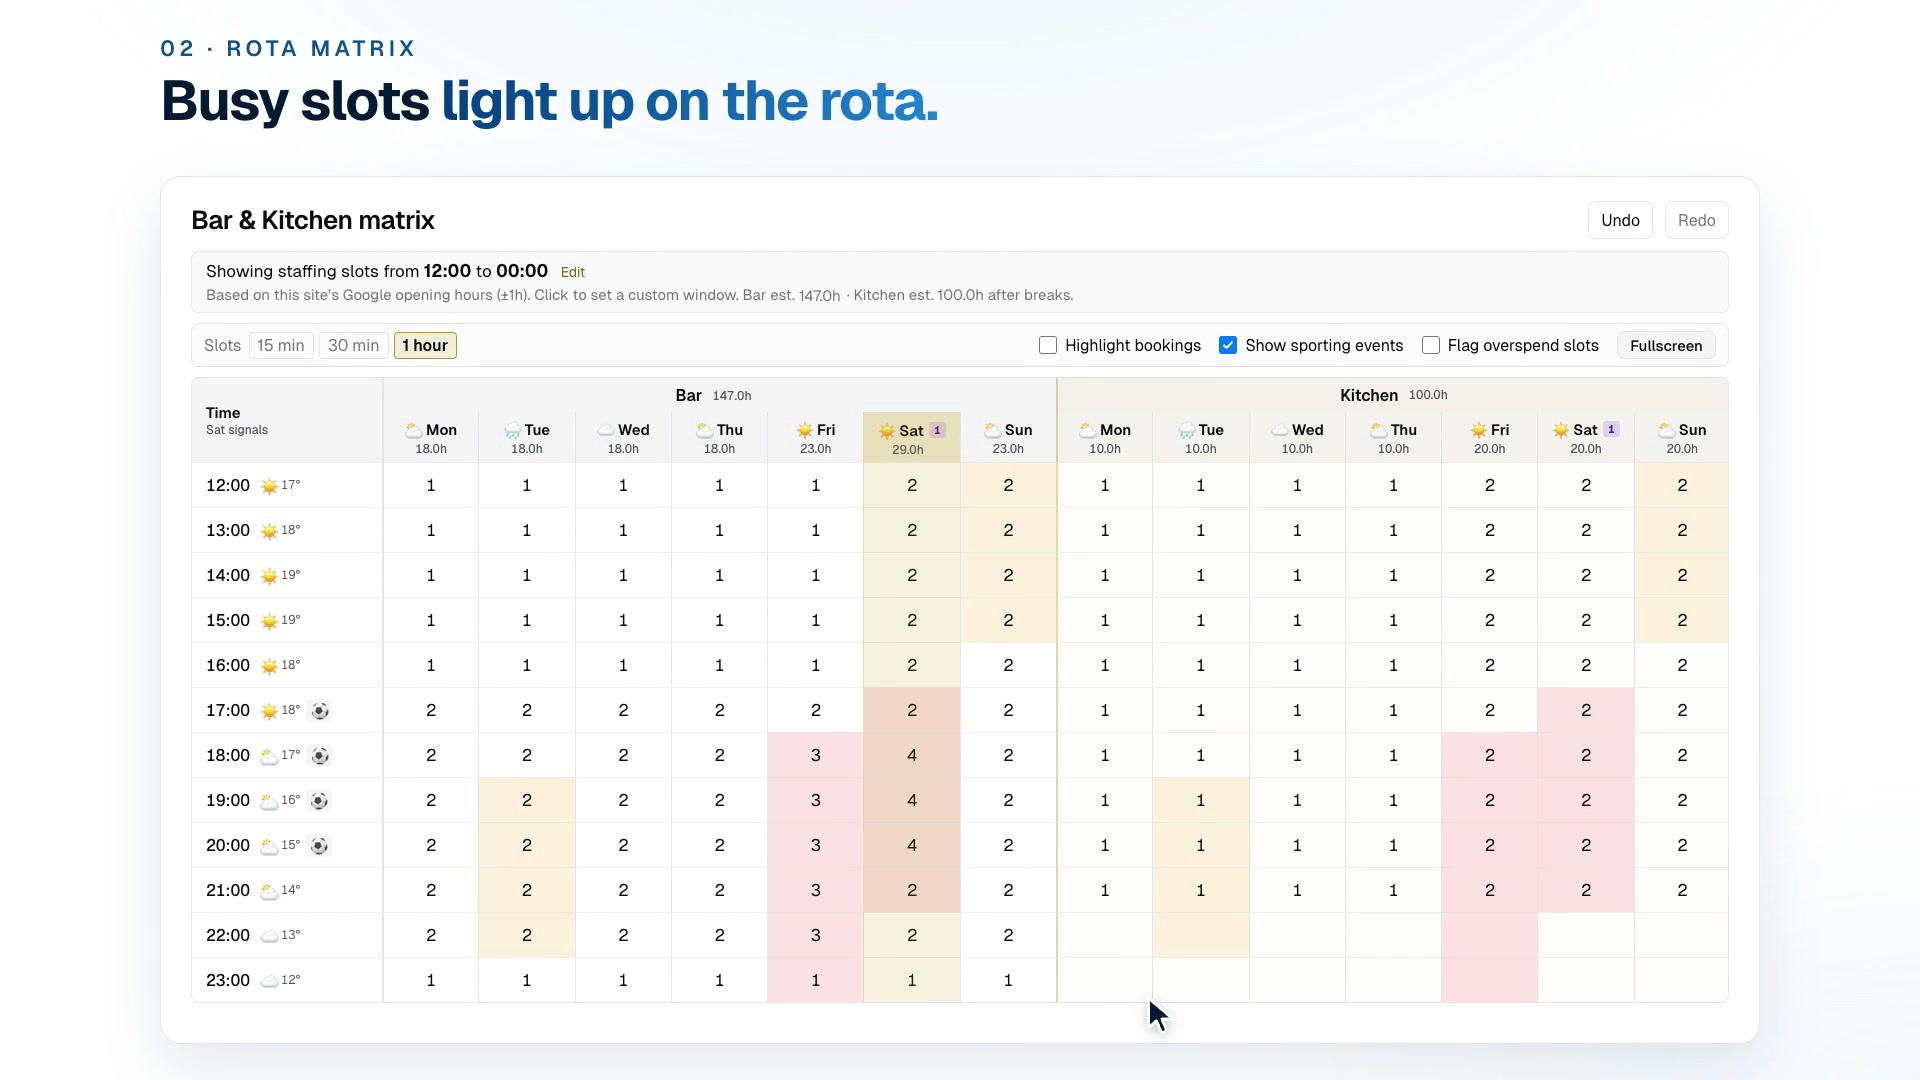Select the Kitchen Sun column header
The height and width of the screenshot is (1080, 1920).
[1682, 438]
